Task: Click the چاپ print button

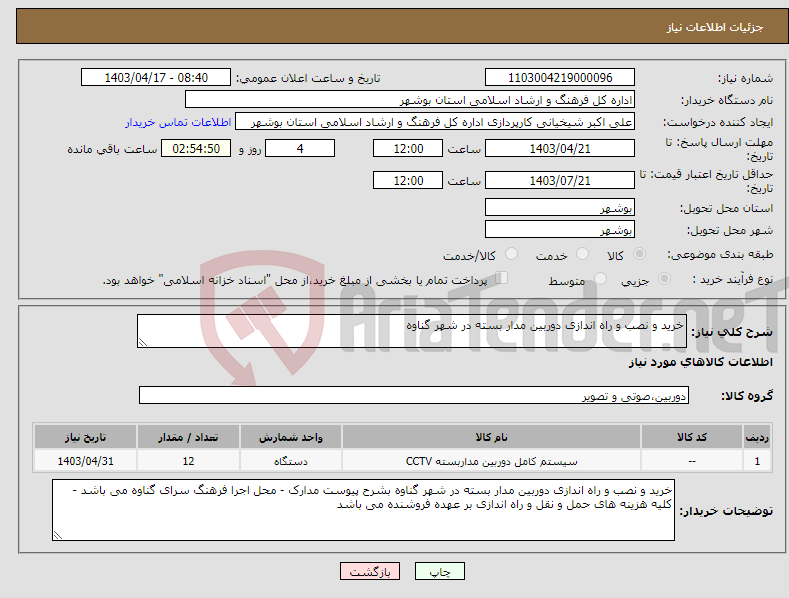Action: (440, 571)
